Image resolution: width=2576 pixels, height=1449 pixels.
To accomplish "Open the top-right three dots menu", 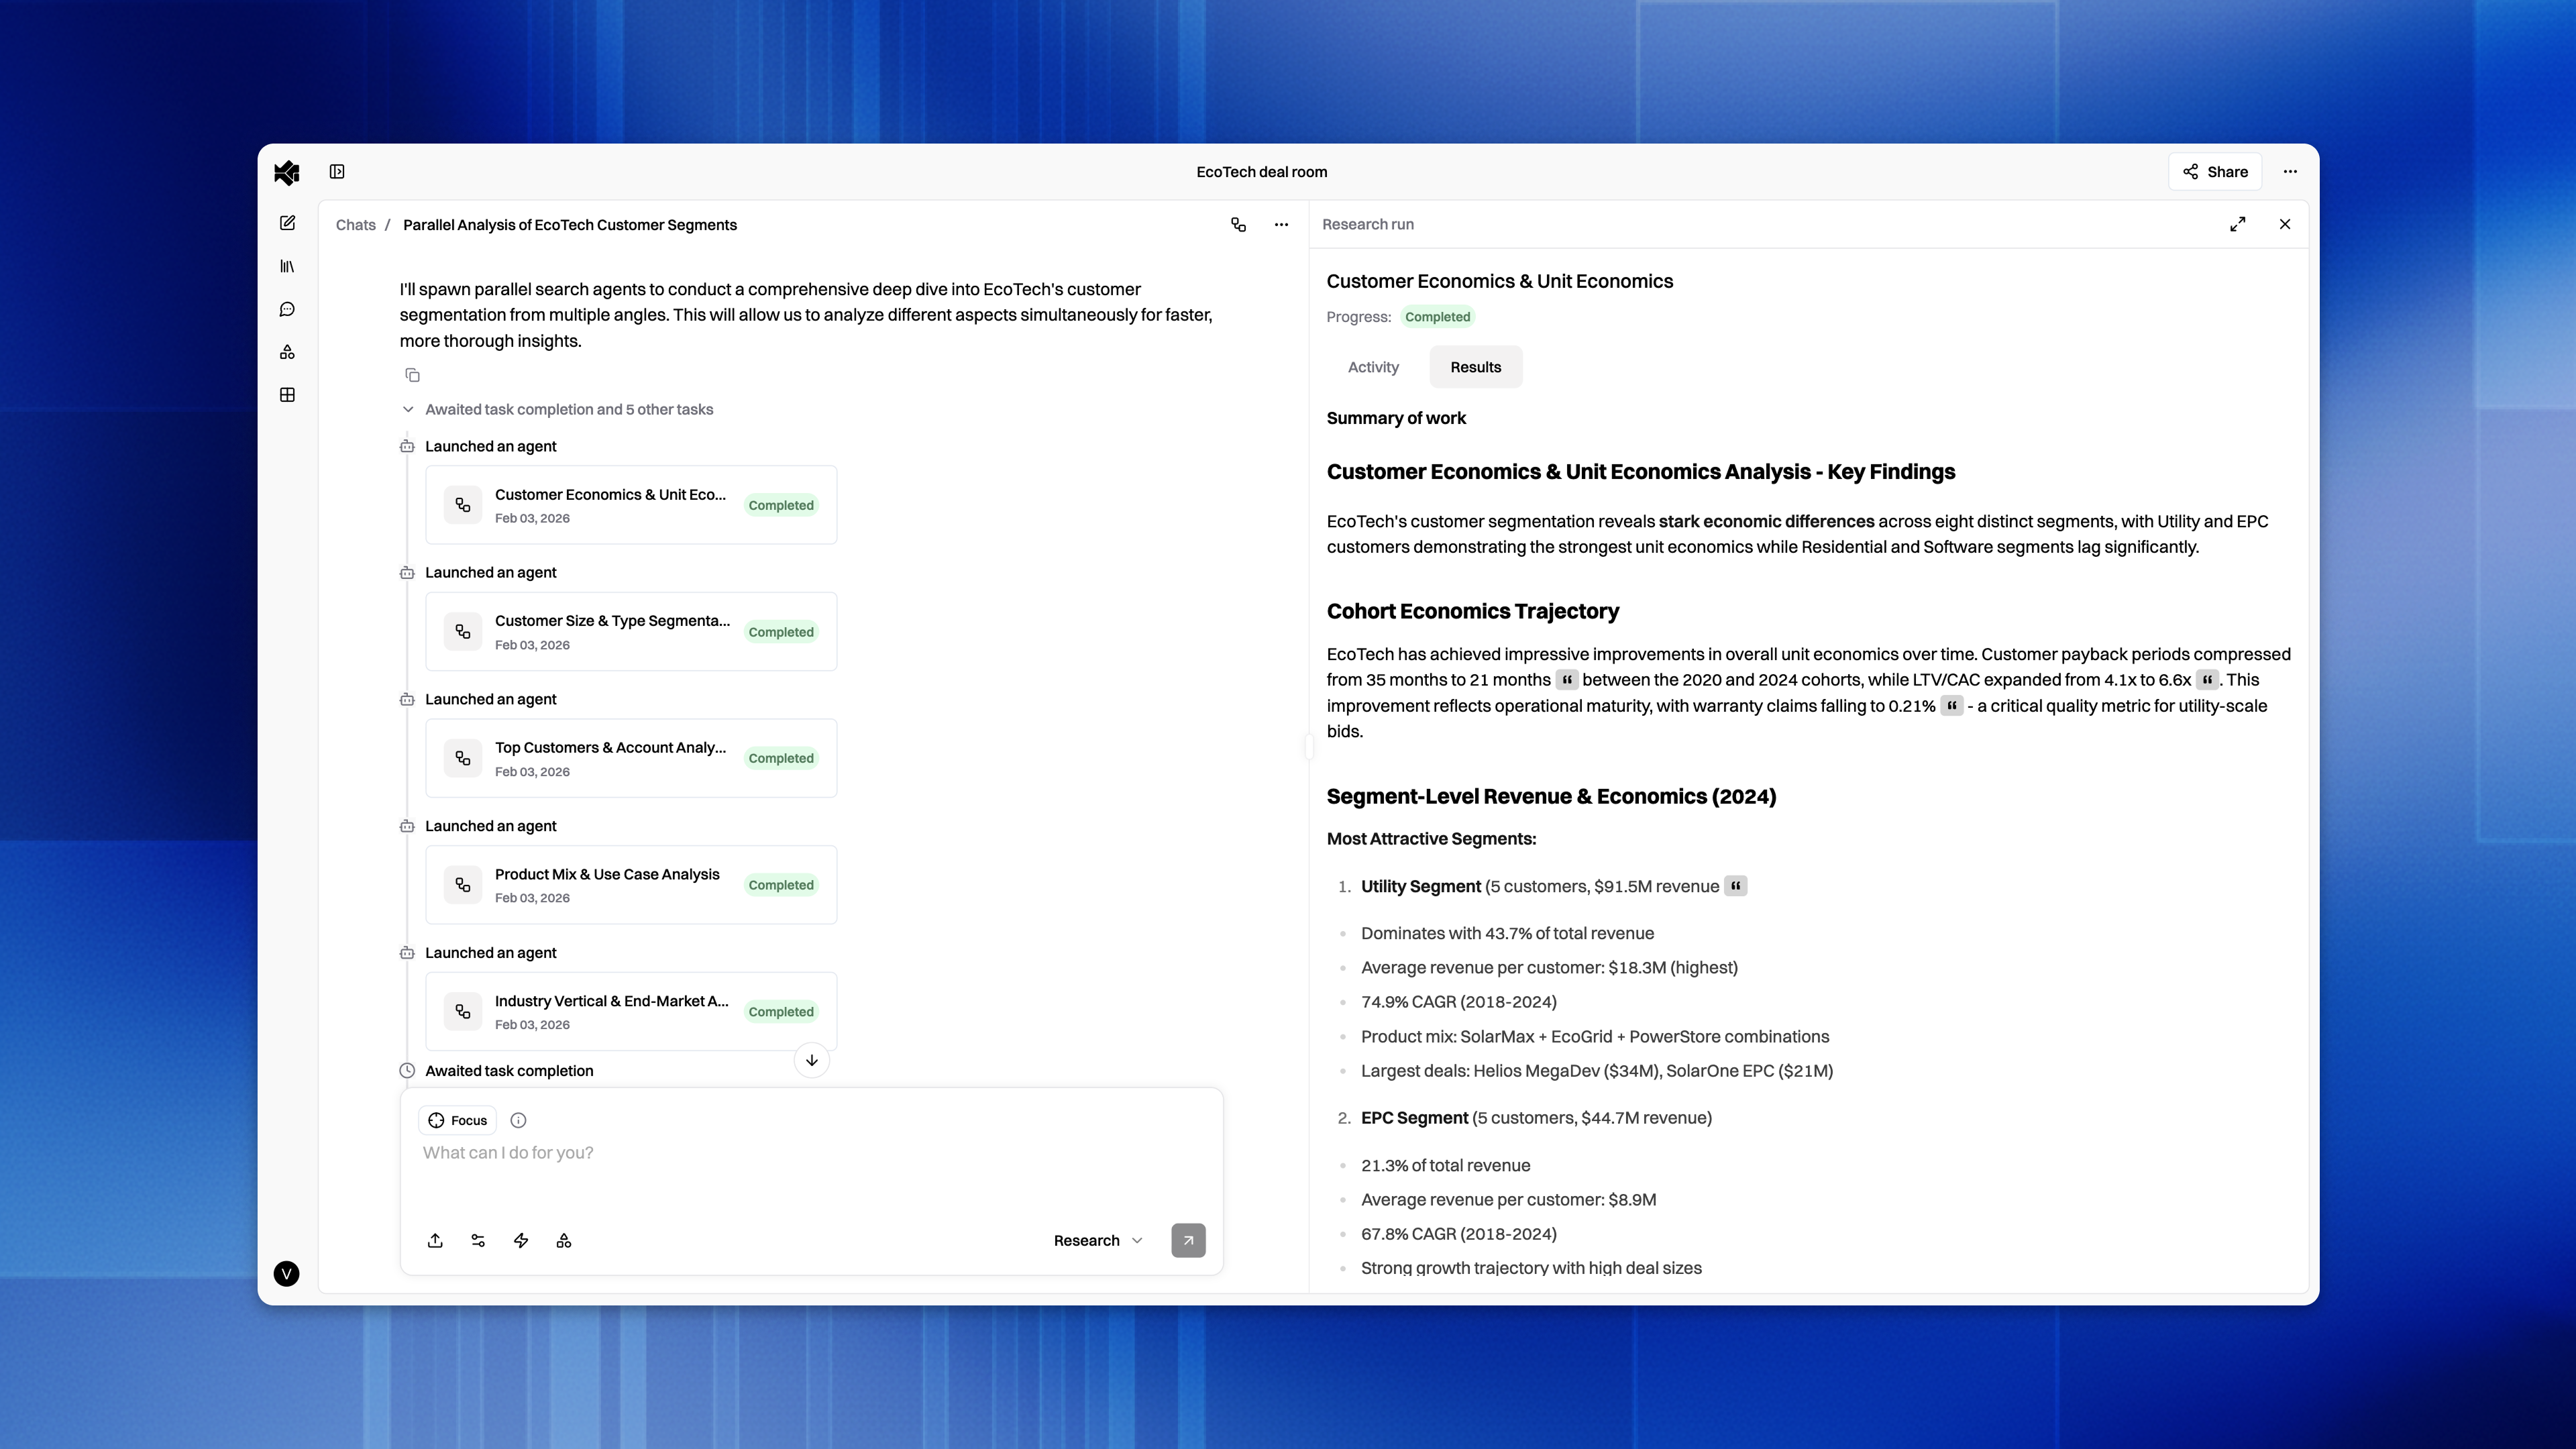I will click(2289, 172).
